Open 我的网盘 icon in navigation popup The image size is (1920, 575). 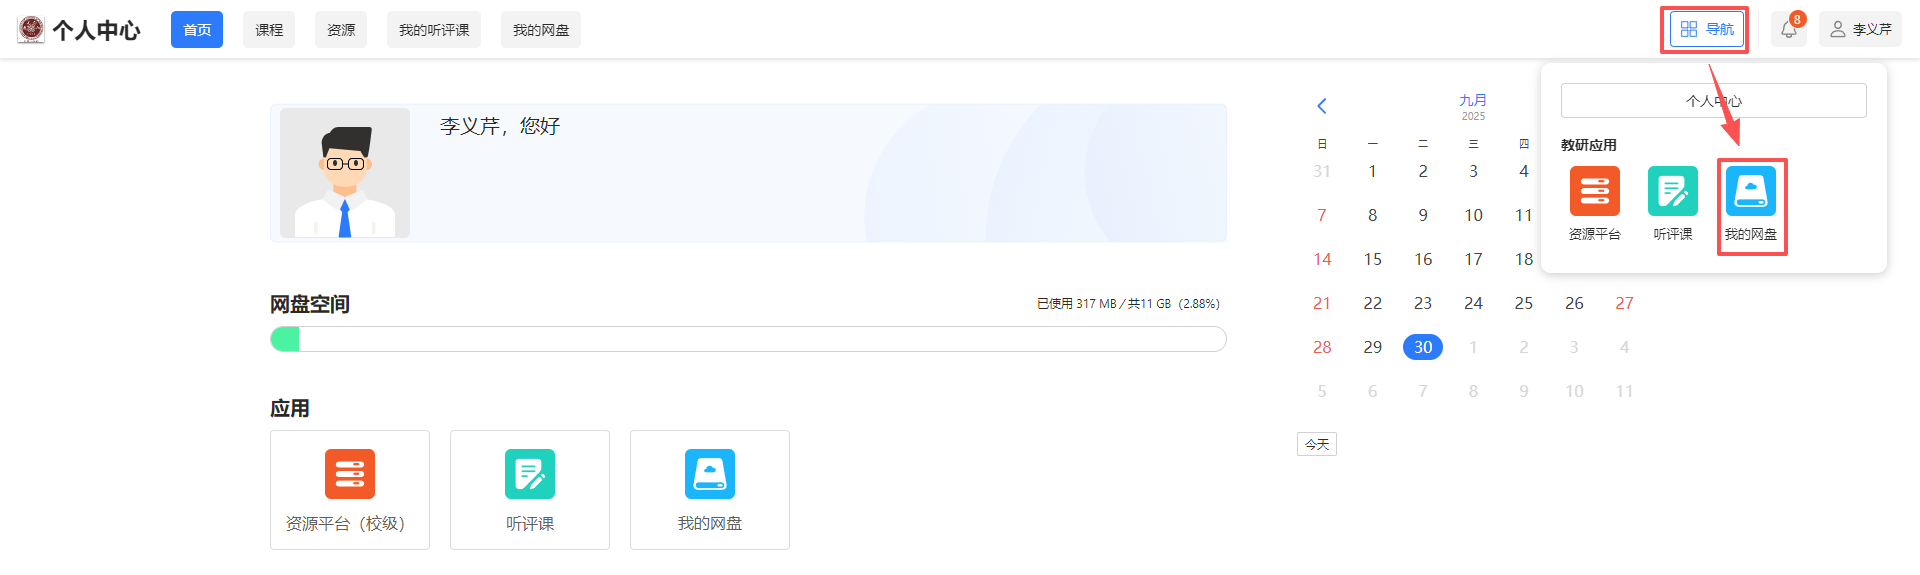1750,192
